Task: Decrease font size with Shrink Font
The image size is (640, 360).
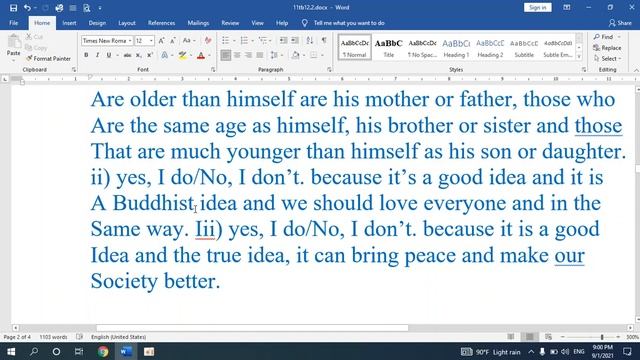Action: [173, 41]
